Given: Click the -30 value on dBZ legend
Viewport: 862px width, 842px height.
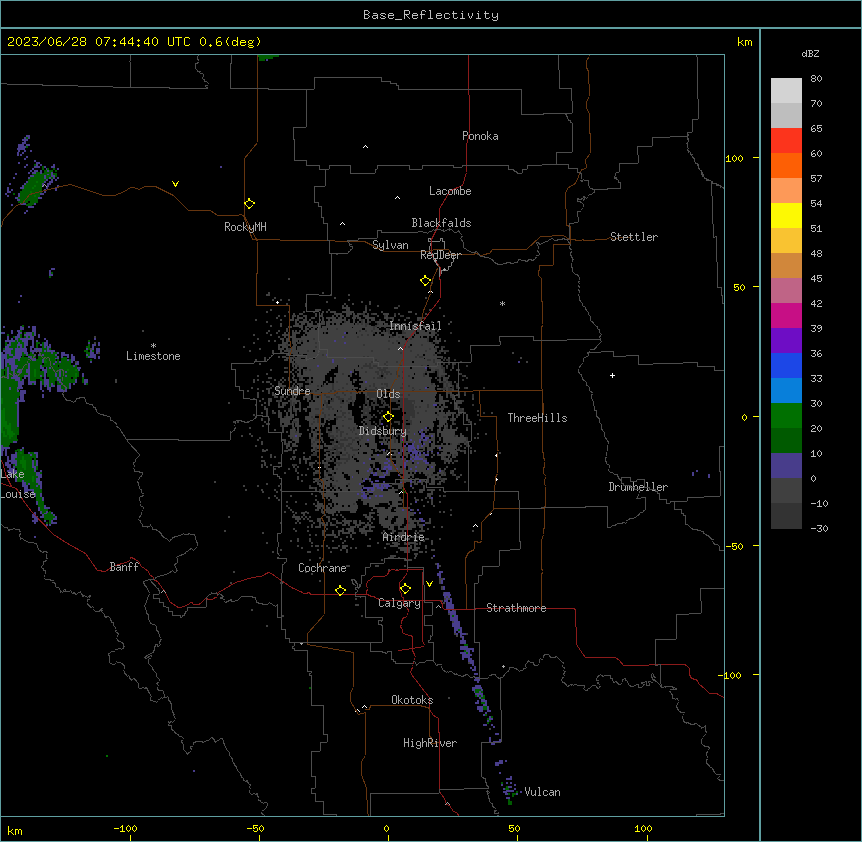Looking at the screenshot, I should click(819, 528).
